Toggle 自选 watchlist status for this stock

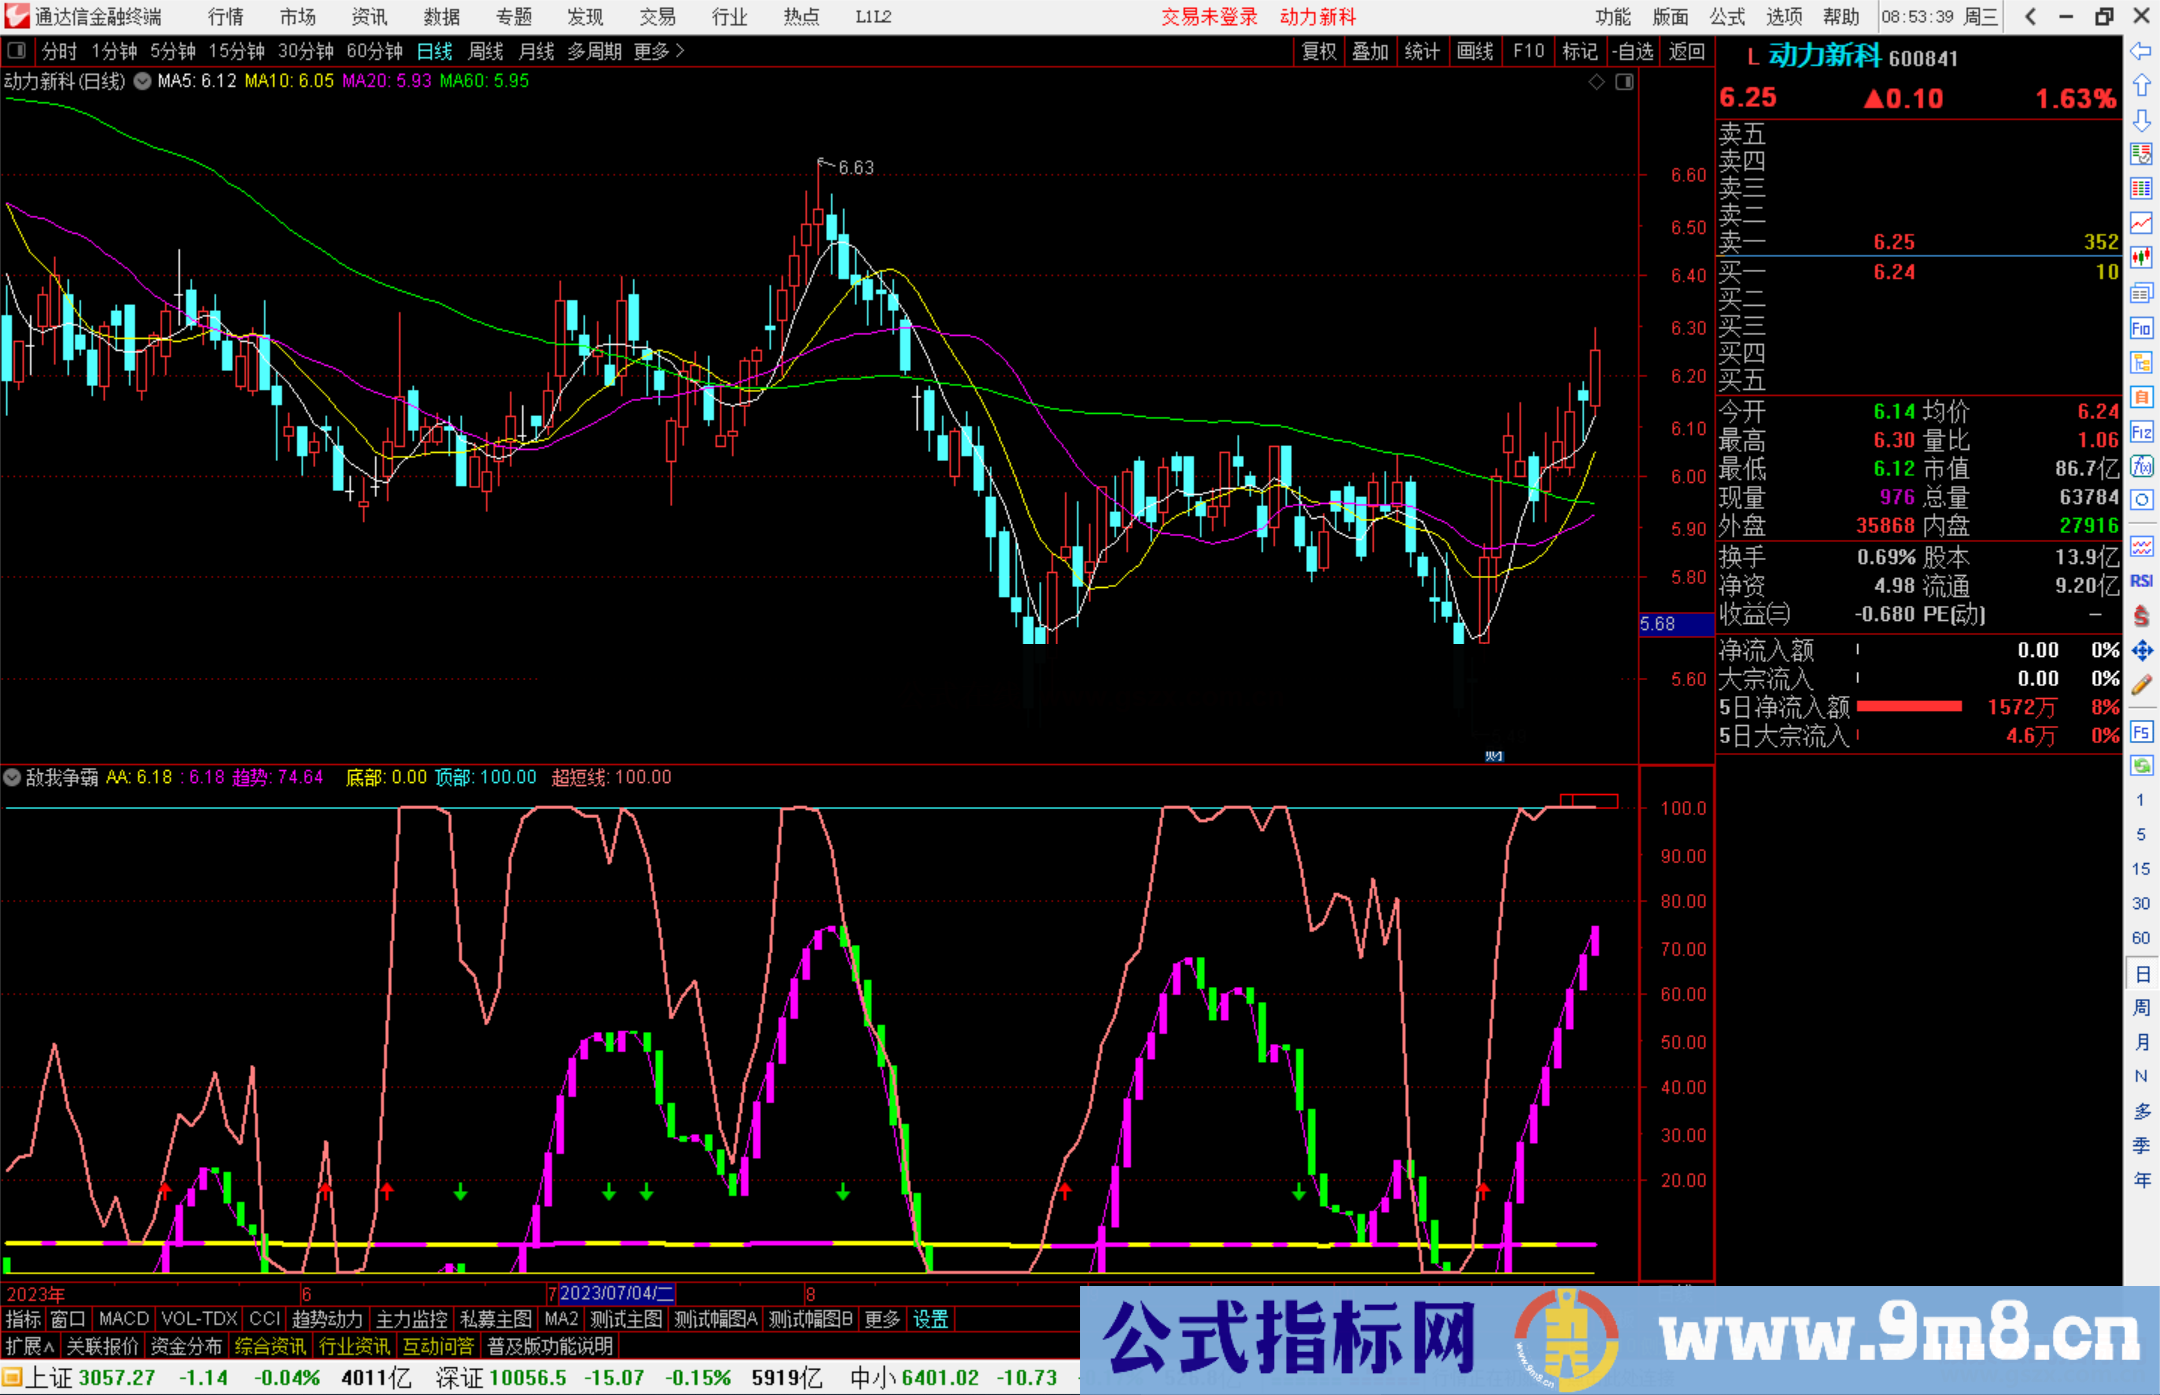(1633, 51)
